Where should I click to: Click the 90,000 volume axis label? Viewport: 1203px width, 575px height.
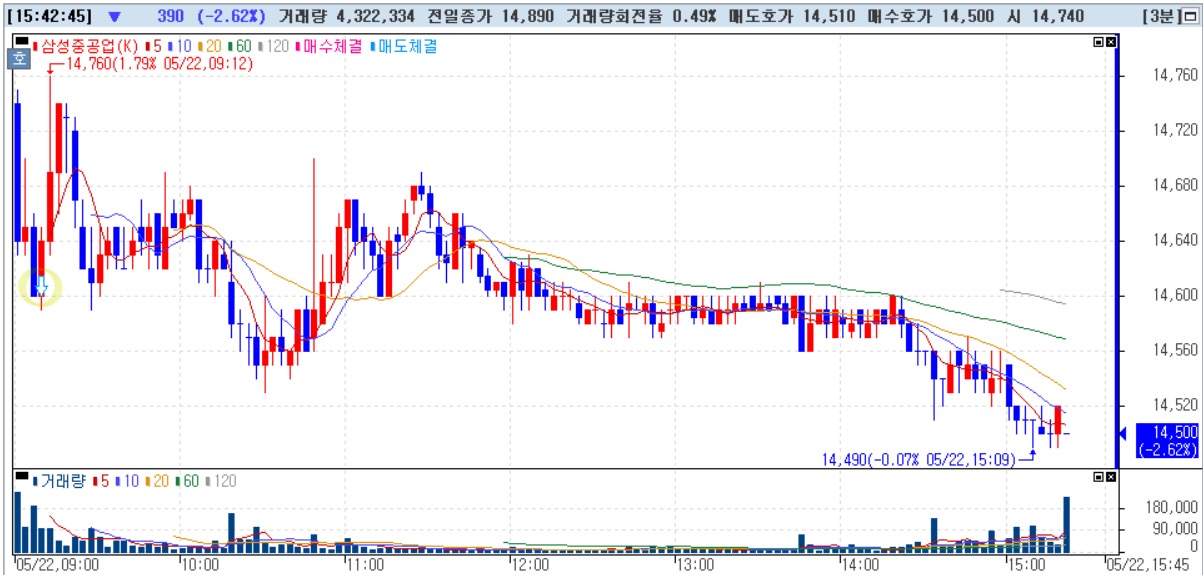(x=1174, y=528)
